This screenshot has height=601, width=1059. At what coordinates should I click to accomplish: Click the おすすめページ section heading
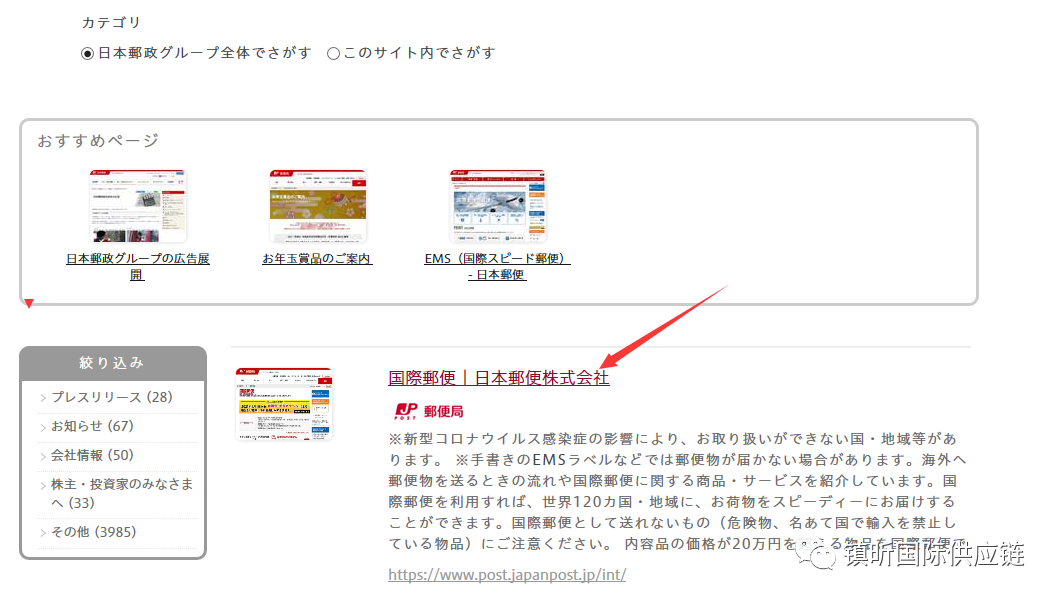[x=99, y=140]
